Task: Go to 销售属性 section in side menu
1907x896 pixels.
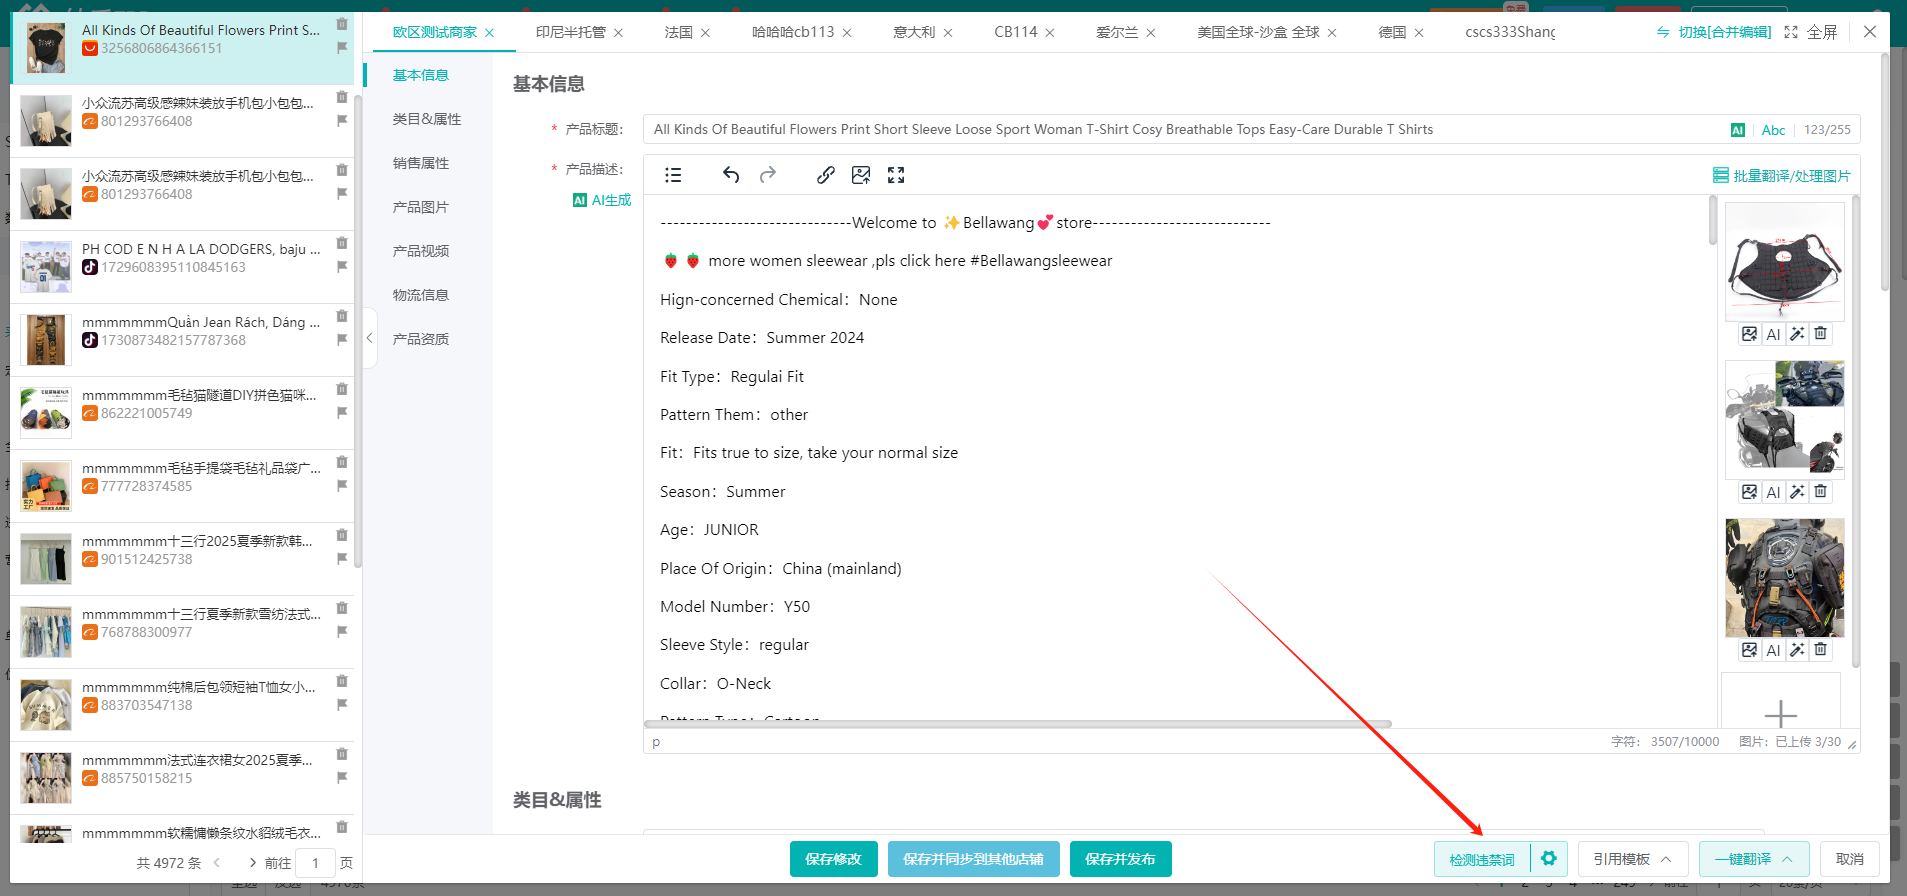Action: coord(421,163)
